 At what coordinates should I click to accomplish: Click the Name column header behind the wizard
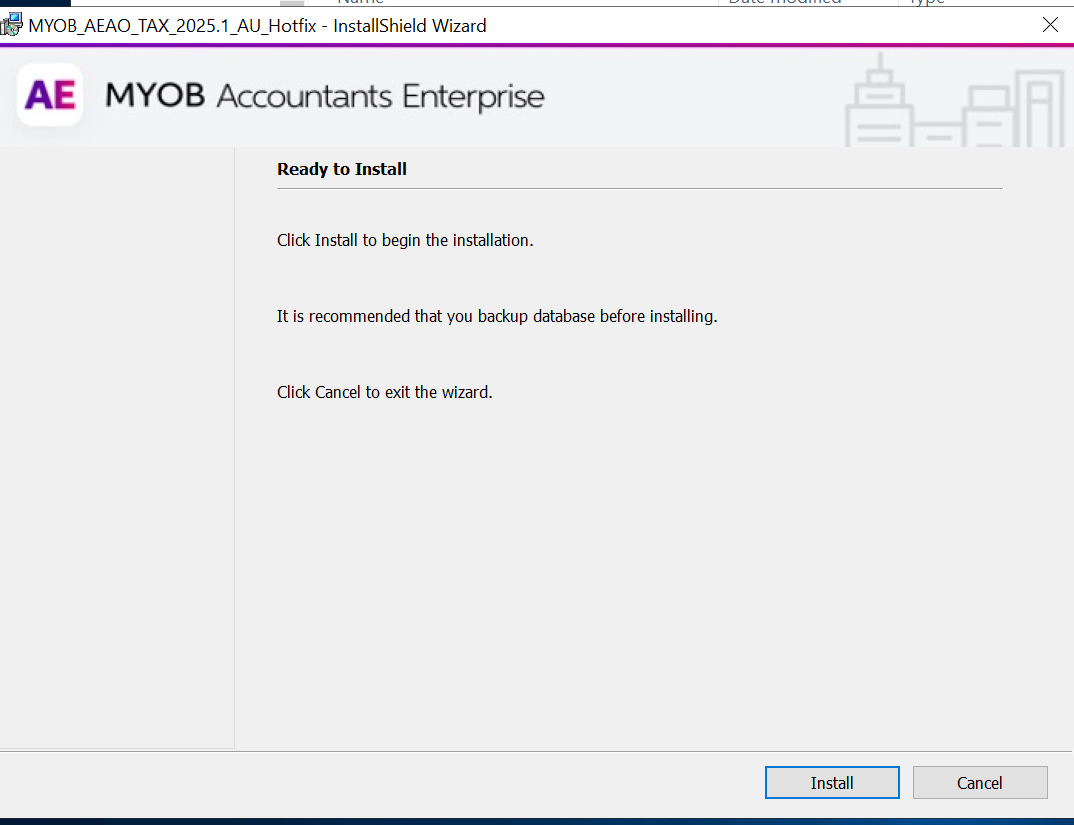pos(360,2)
